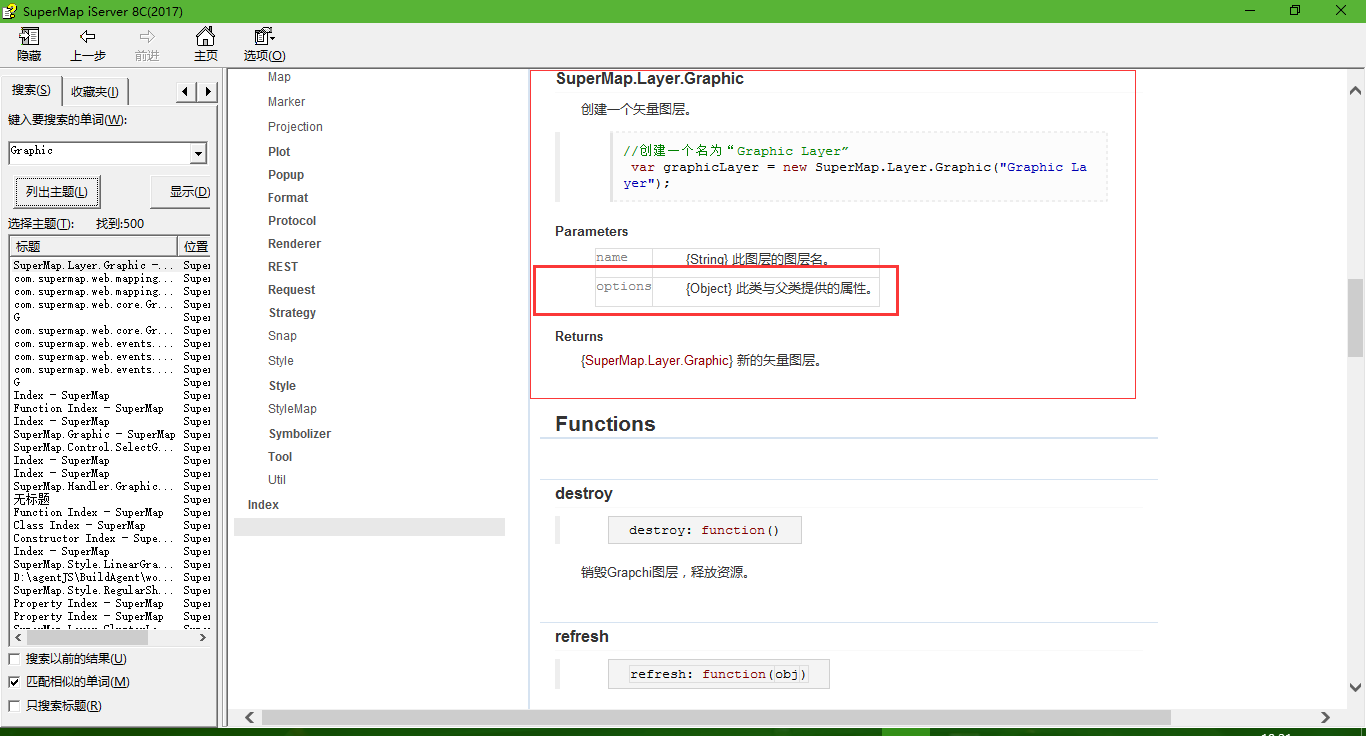Viewport: 1366px width, 736px height.
Task: Click the refresh section heading
Action: pos(582,637)
